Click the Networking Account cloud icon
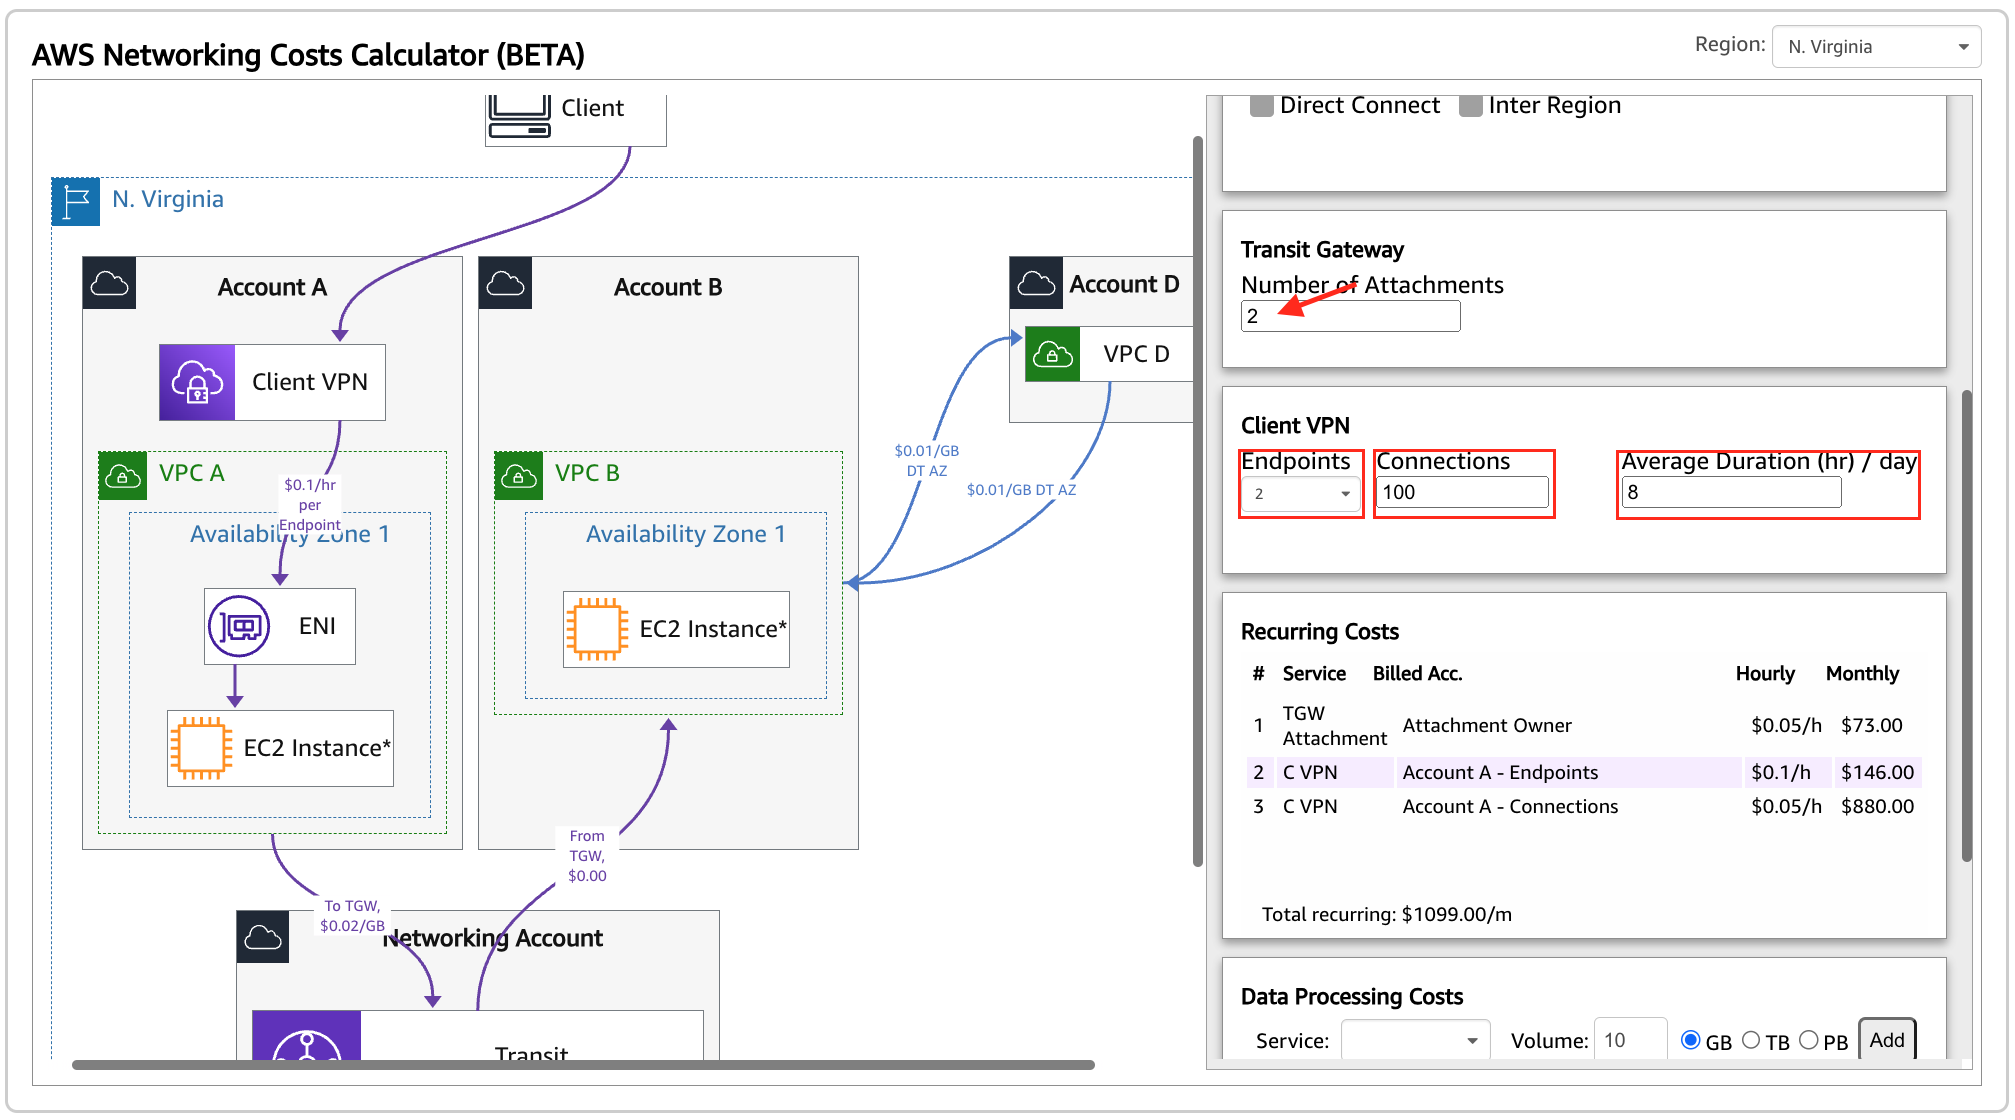The height and width of the screenshot is (1120, 2015). point(263,937)
